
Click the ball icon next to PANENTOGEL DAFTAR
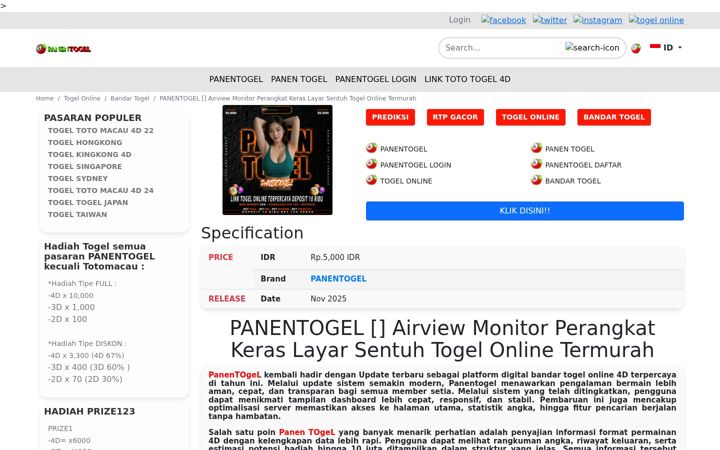[536, 164]
